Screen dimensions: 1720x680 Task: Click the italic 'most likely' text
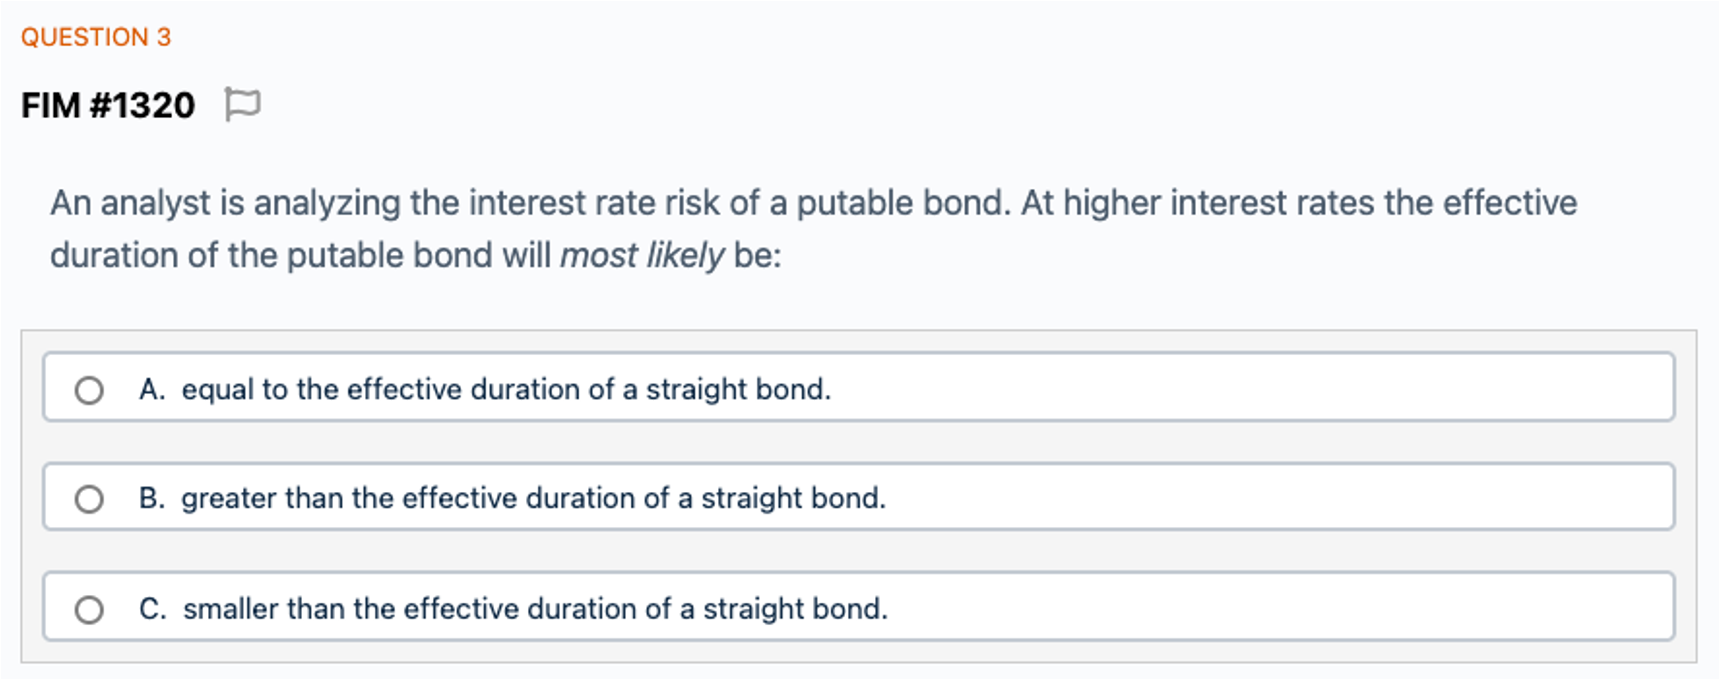(x=641, y=255)
